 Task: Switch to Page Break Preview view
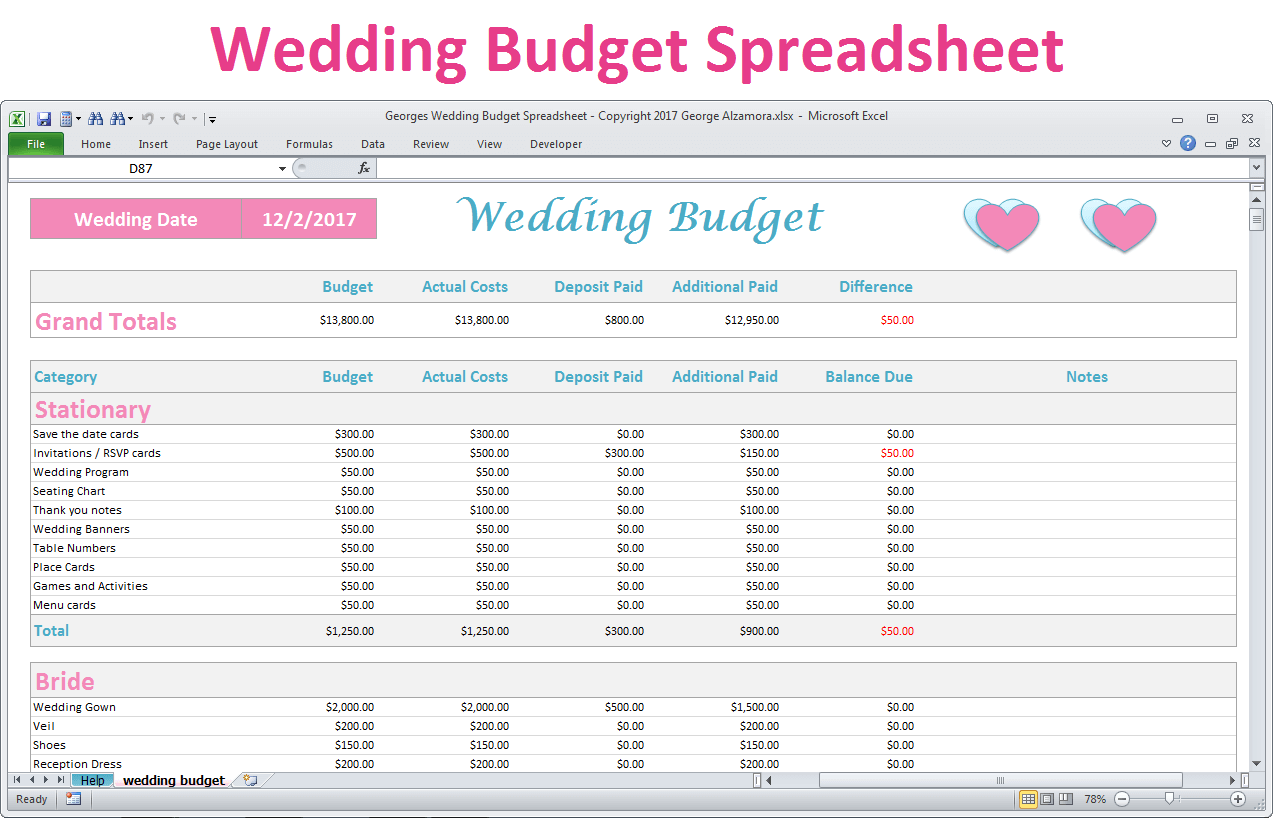click(x=1066, y=799)
